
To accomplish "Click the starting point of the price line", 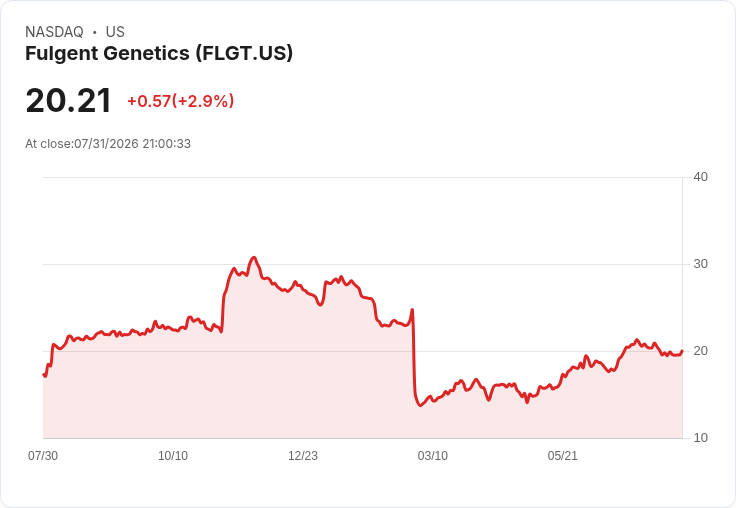I will click(44, 375).
